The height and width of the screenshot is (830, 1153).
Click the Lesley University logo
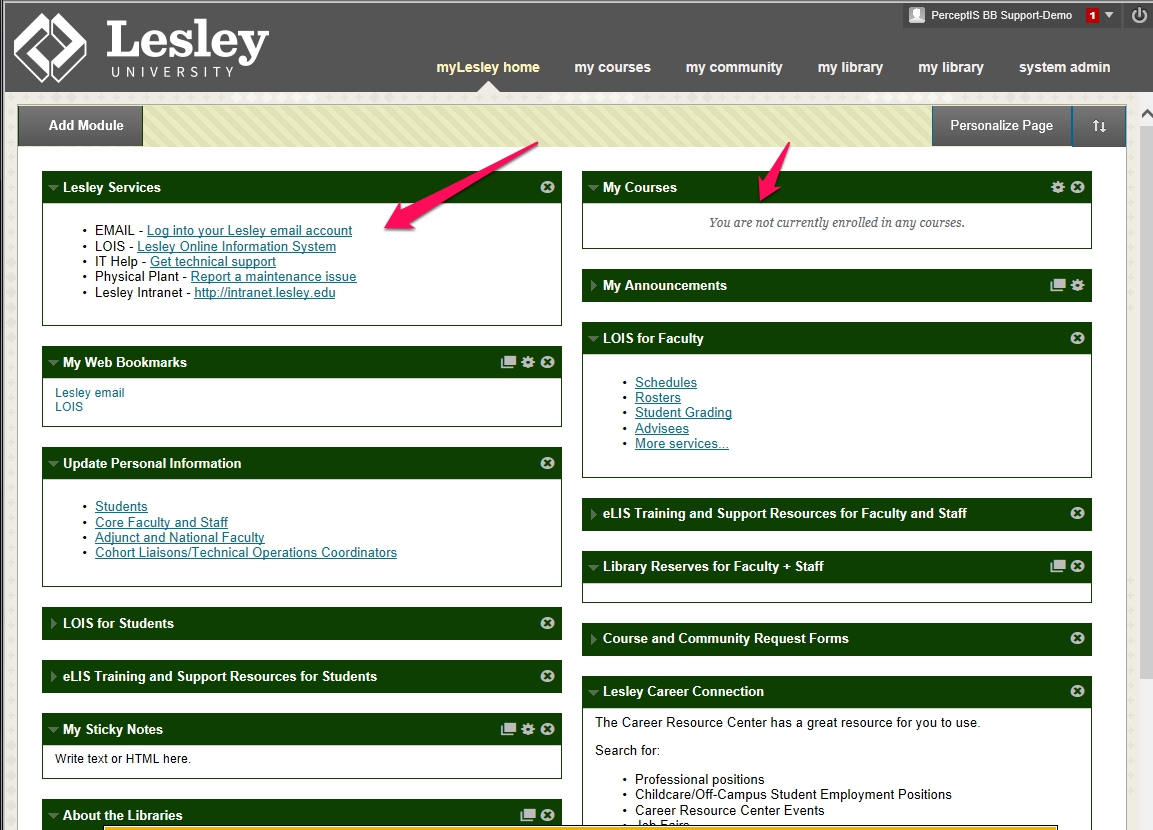click(x=141, y=46)
